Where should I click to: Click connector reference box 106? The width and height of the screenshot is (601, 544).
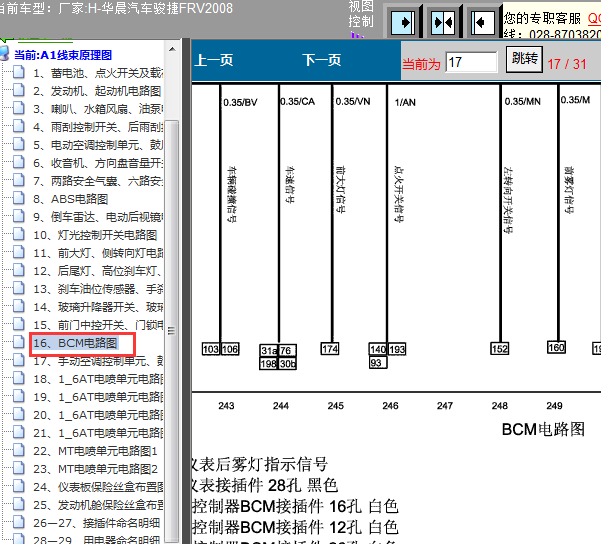[230, 349]
